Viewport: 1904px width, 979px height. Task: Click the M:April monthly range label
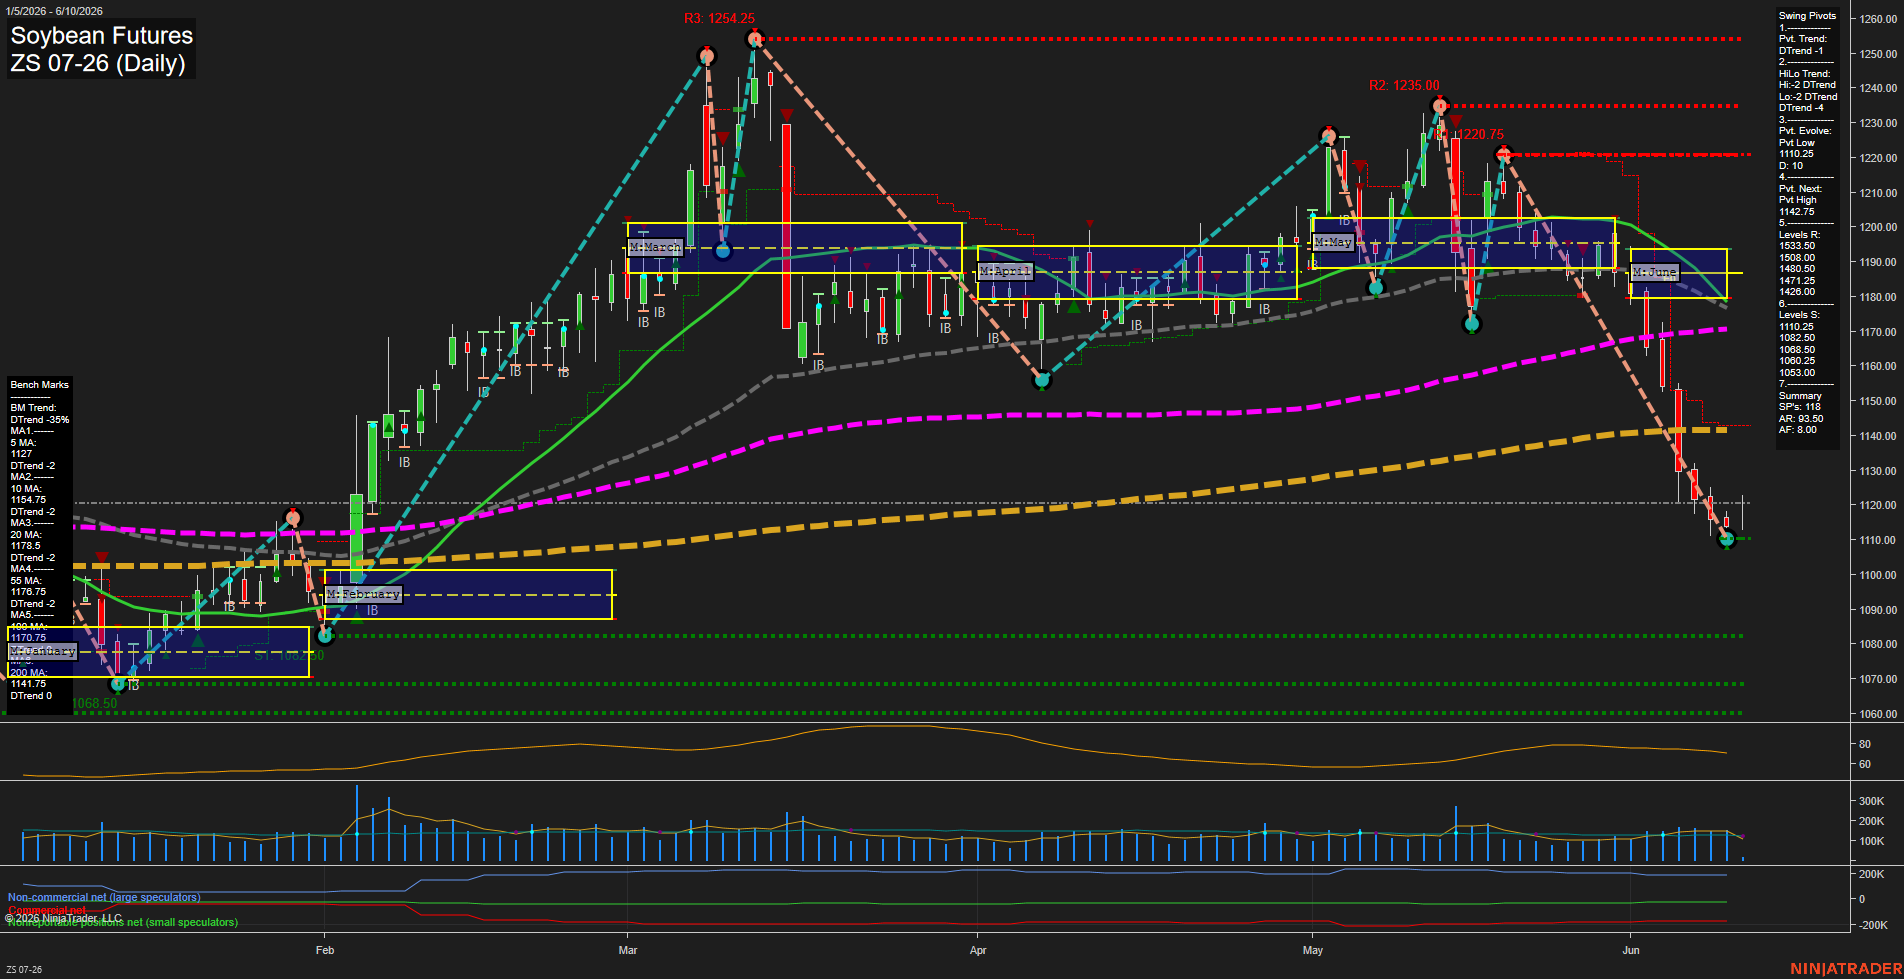[1004, 271]
